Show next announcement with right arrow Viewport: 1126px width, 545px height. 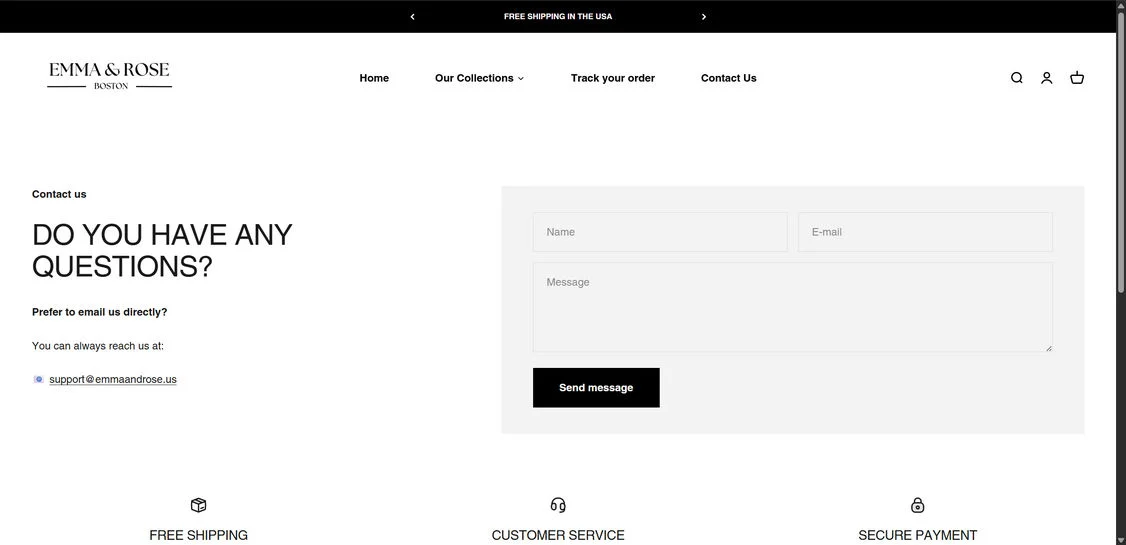click(704, 17)
